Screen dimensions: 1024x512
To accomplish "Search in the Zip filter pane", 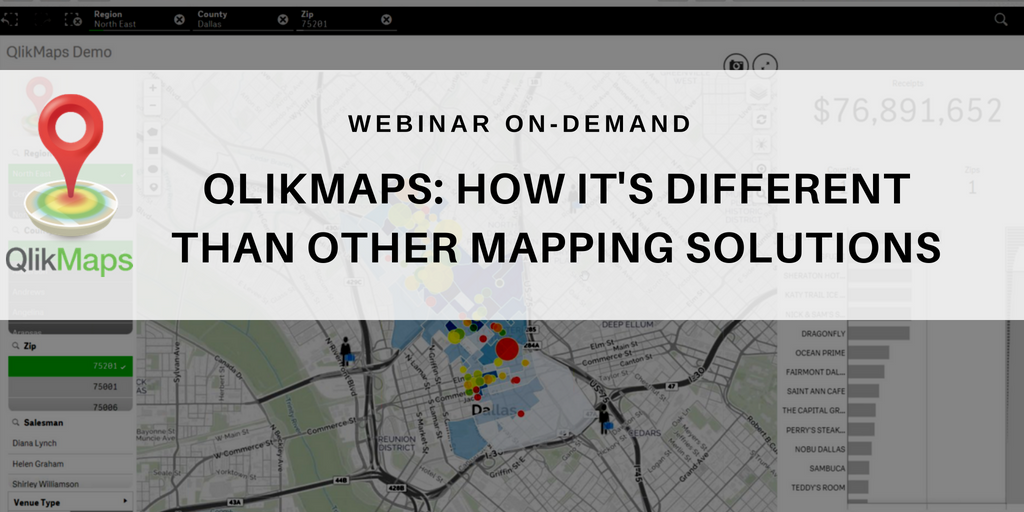I will pyautogui.click(x=16, y=346).
